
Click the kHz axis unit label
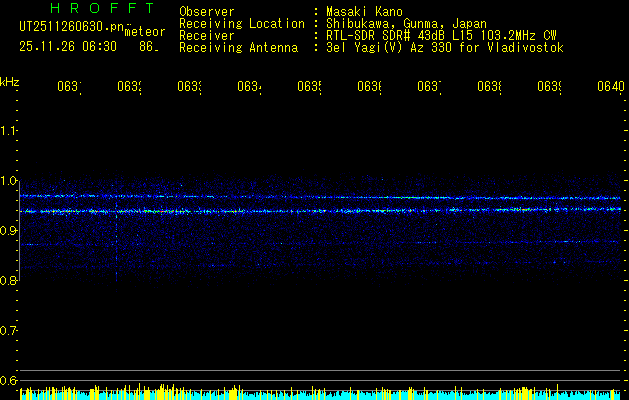pos(9,82)
